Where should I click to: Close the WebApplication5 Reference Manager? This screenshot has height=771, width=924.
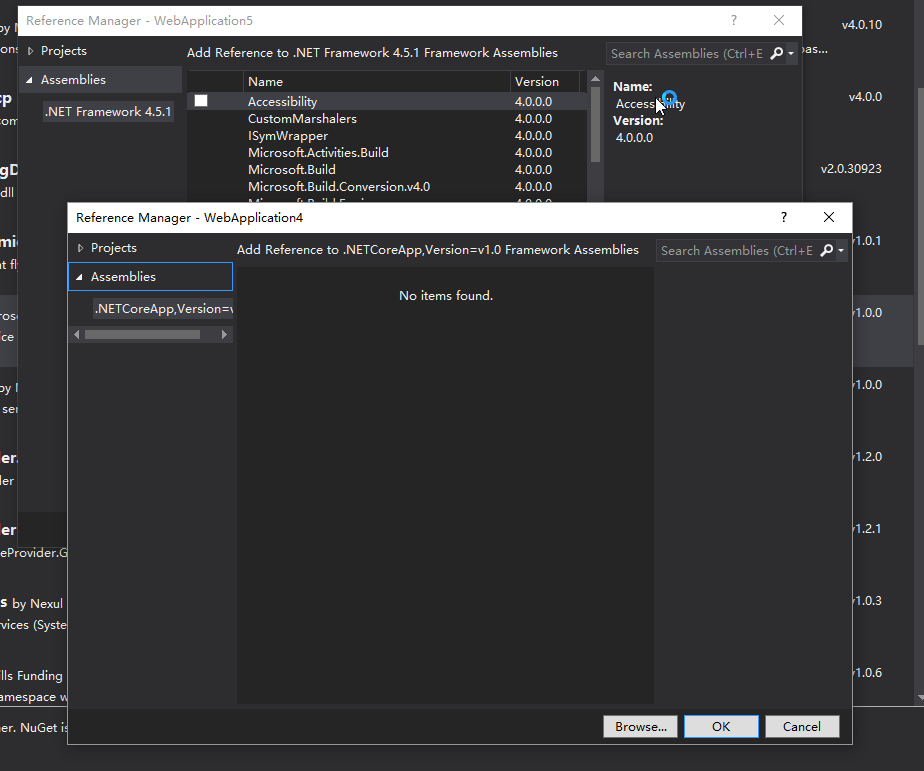pos(778,21)
